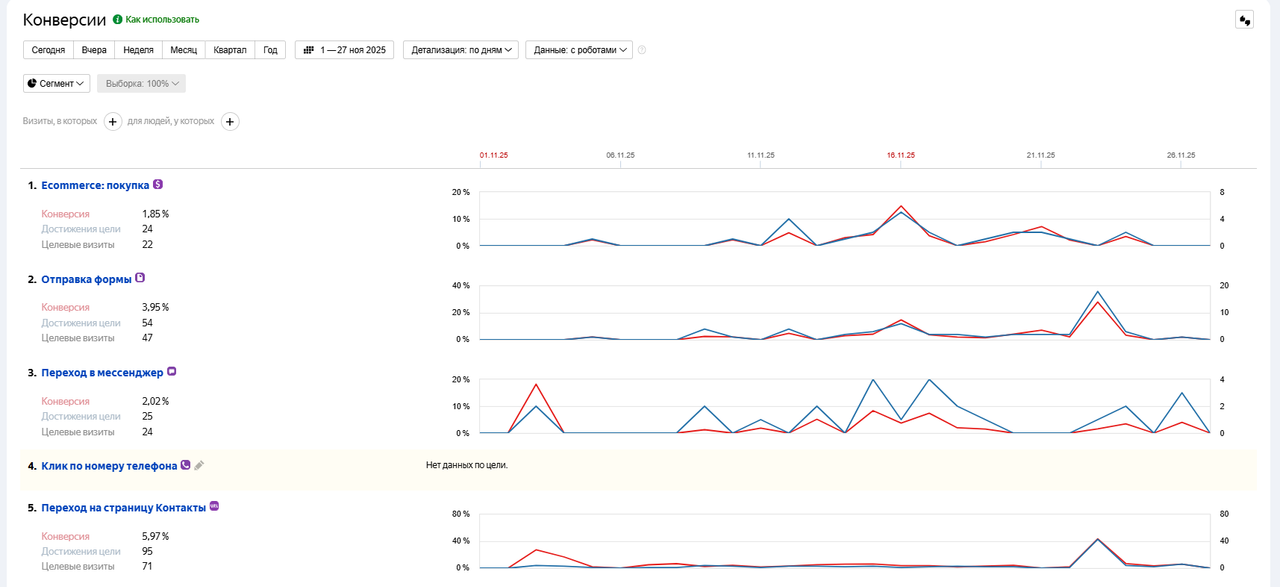Click the purple icon beside Ecommerce: покупка
Image resolution: width=1280 pixels, height=587 pixels.
tap(158, 184)
